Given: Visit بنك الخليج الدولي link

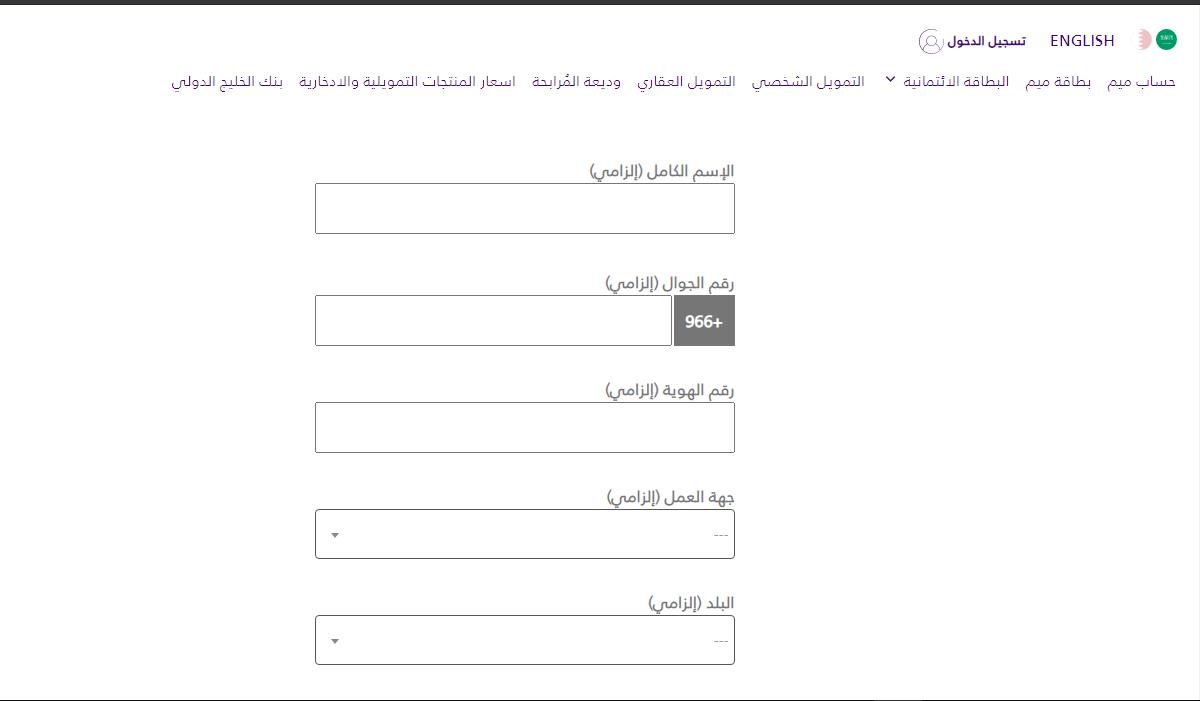Looking at the screenshot, I should 227,82.
